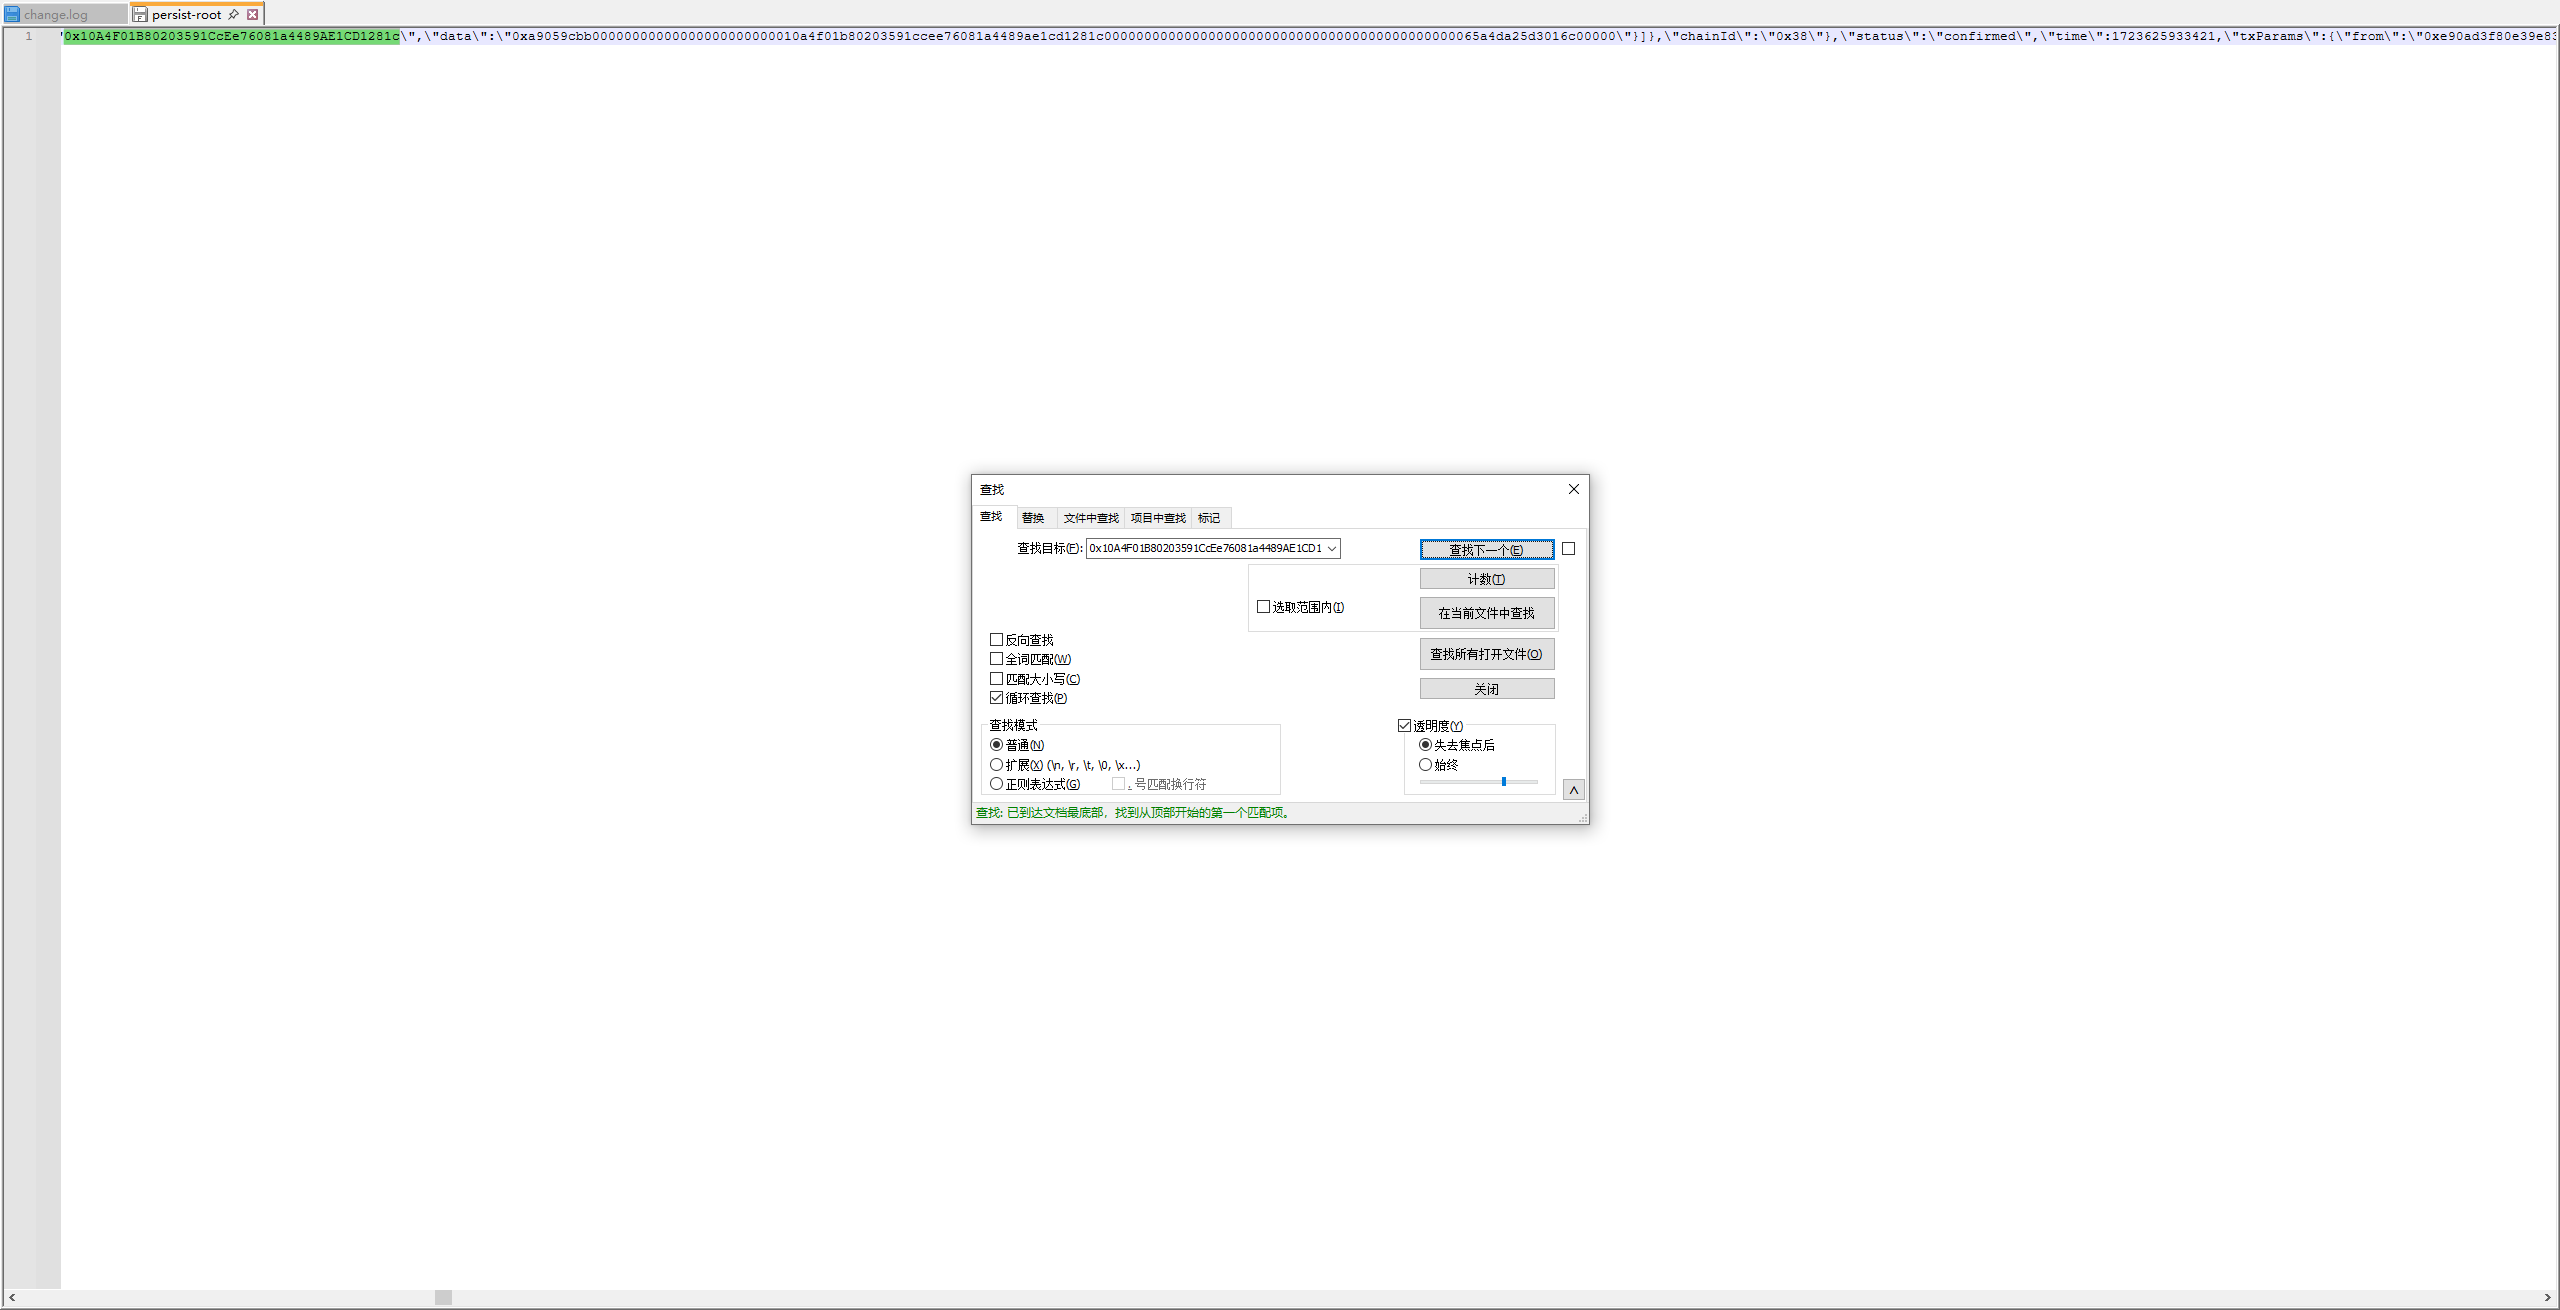Enable 匹配大小写 match case checkbox
The image size is (2560, 1310).
pyautogui.click(x=996, y=679)
